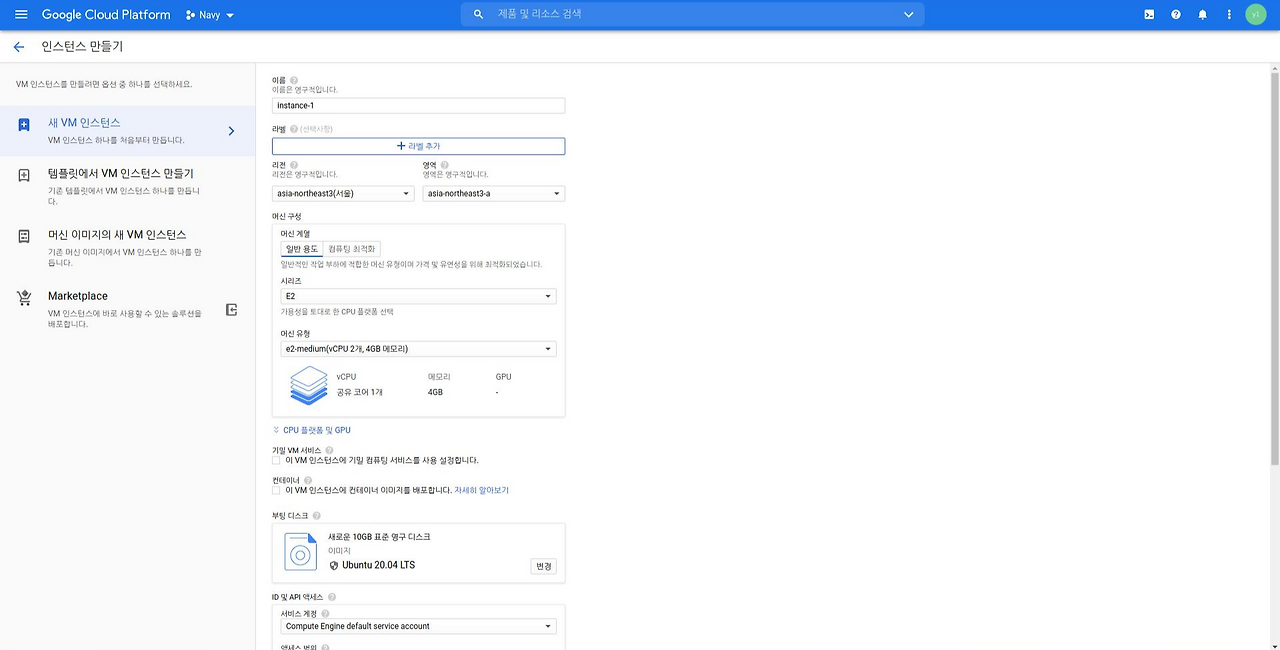Screen dimensions: 1280x650
Task: Click the help icon next to 라벨
Action: tap(294, 129)
